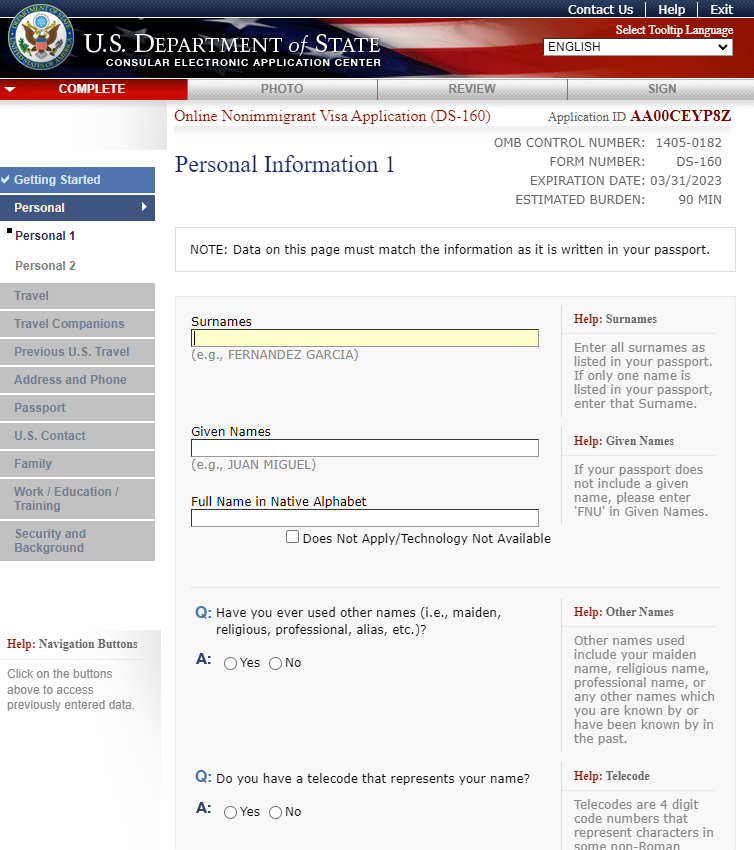Image resolution: width=754 pixels, height=850 pixels.
Task: Click the Exit link
Action: point(721,10)
